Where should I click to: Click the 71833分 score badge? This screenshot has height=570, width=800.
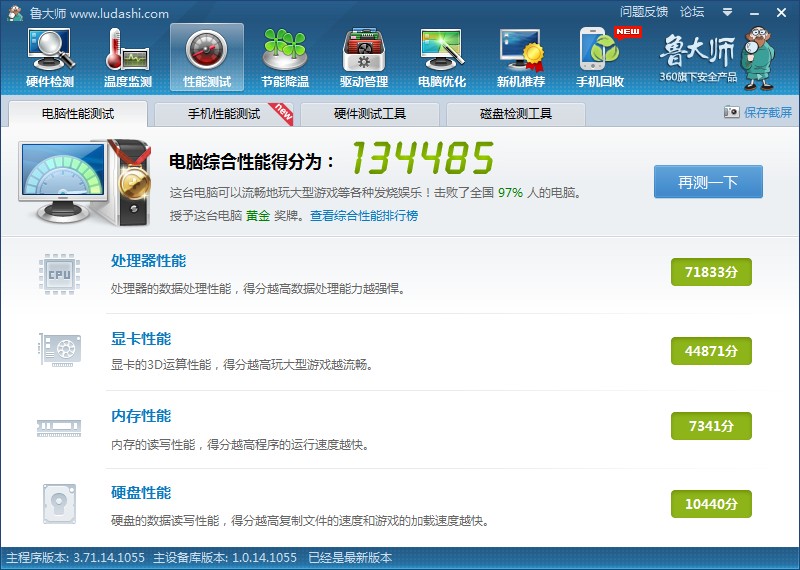[711, 272]
